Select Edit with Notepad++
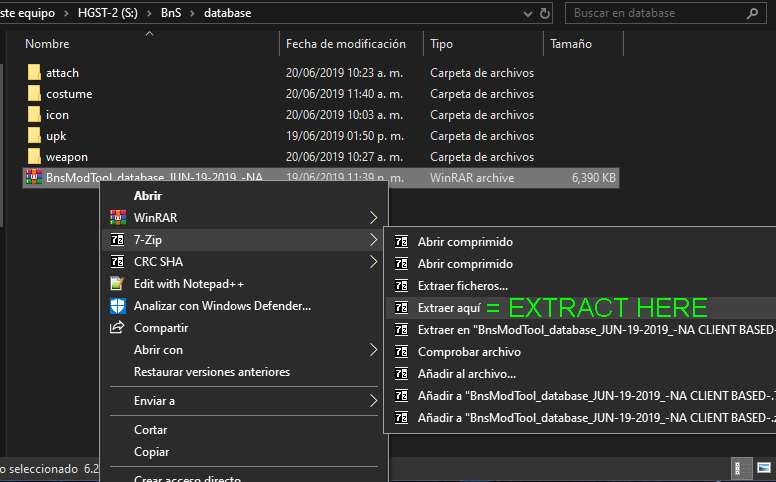The image size is (776, 482). pyautogui.click(x=189, y=284)
